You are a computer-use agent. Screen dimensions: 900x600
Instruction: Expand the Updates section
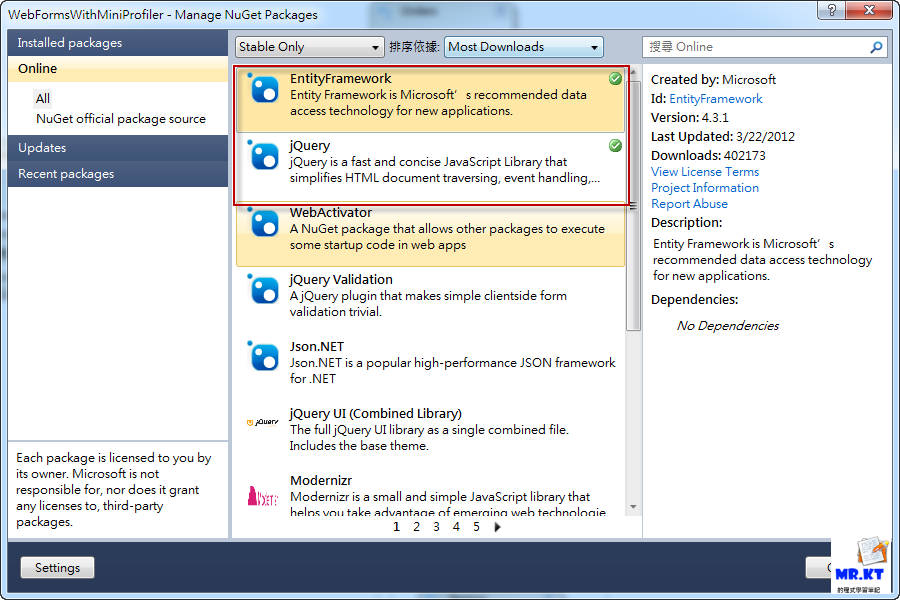118,148
